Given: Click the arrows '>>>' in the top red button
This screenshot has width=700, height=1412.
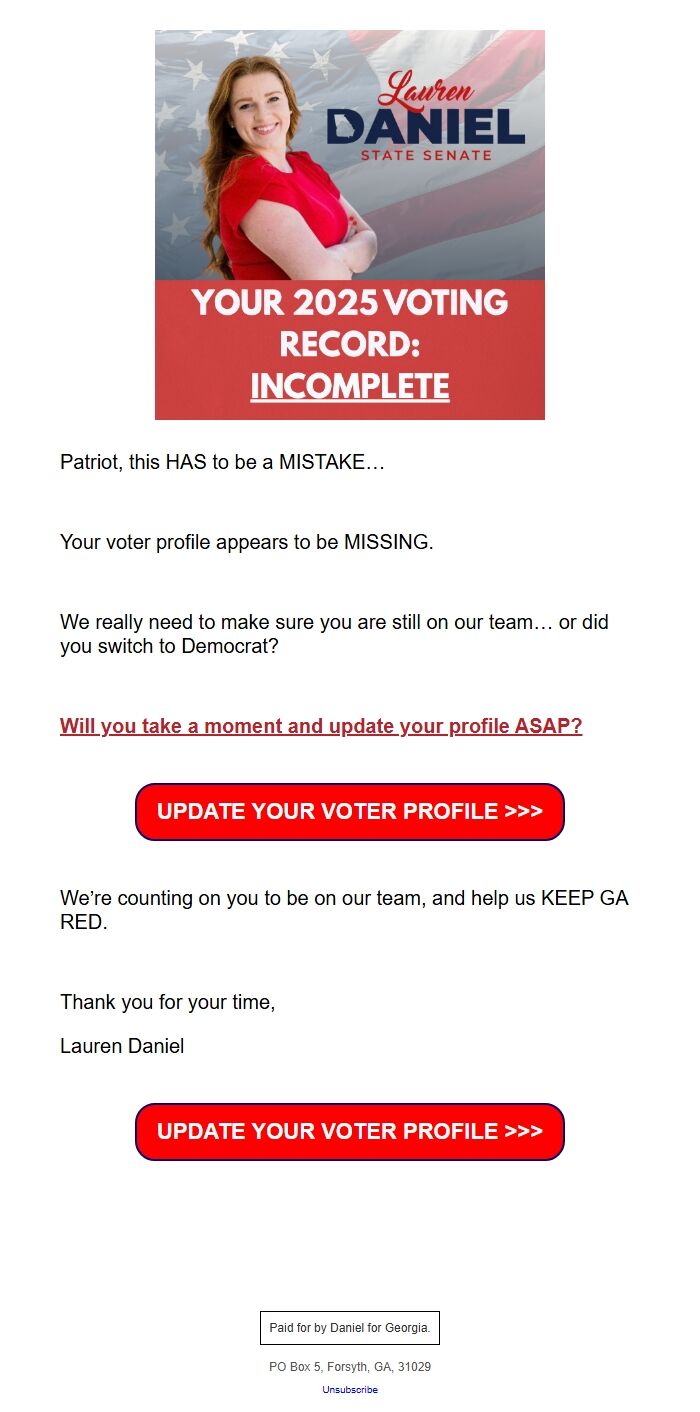Looking at the screenshot, I should [x=520, y=811].
